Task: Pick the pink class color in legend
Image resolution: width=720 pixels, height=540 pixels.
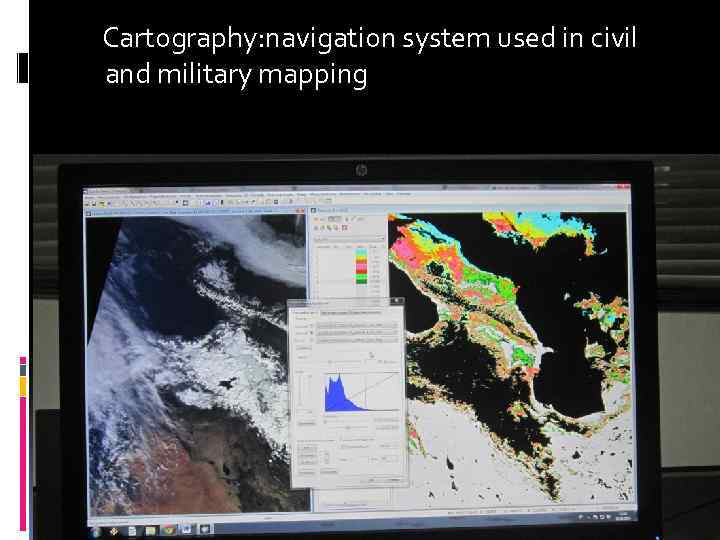Action: [x=361, y=267]
